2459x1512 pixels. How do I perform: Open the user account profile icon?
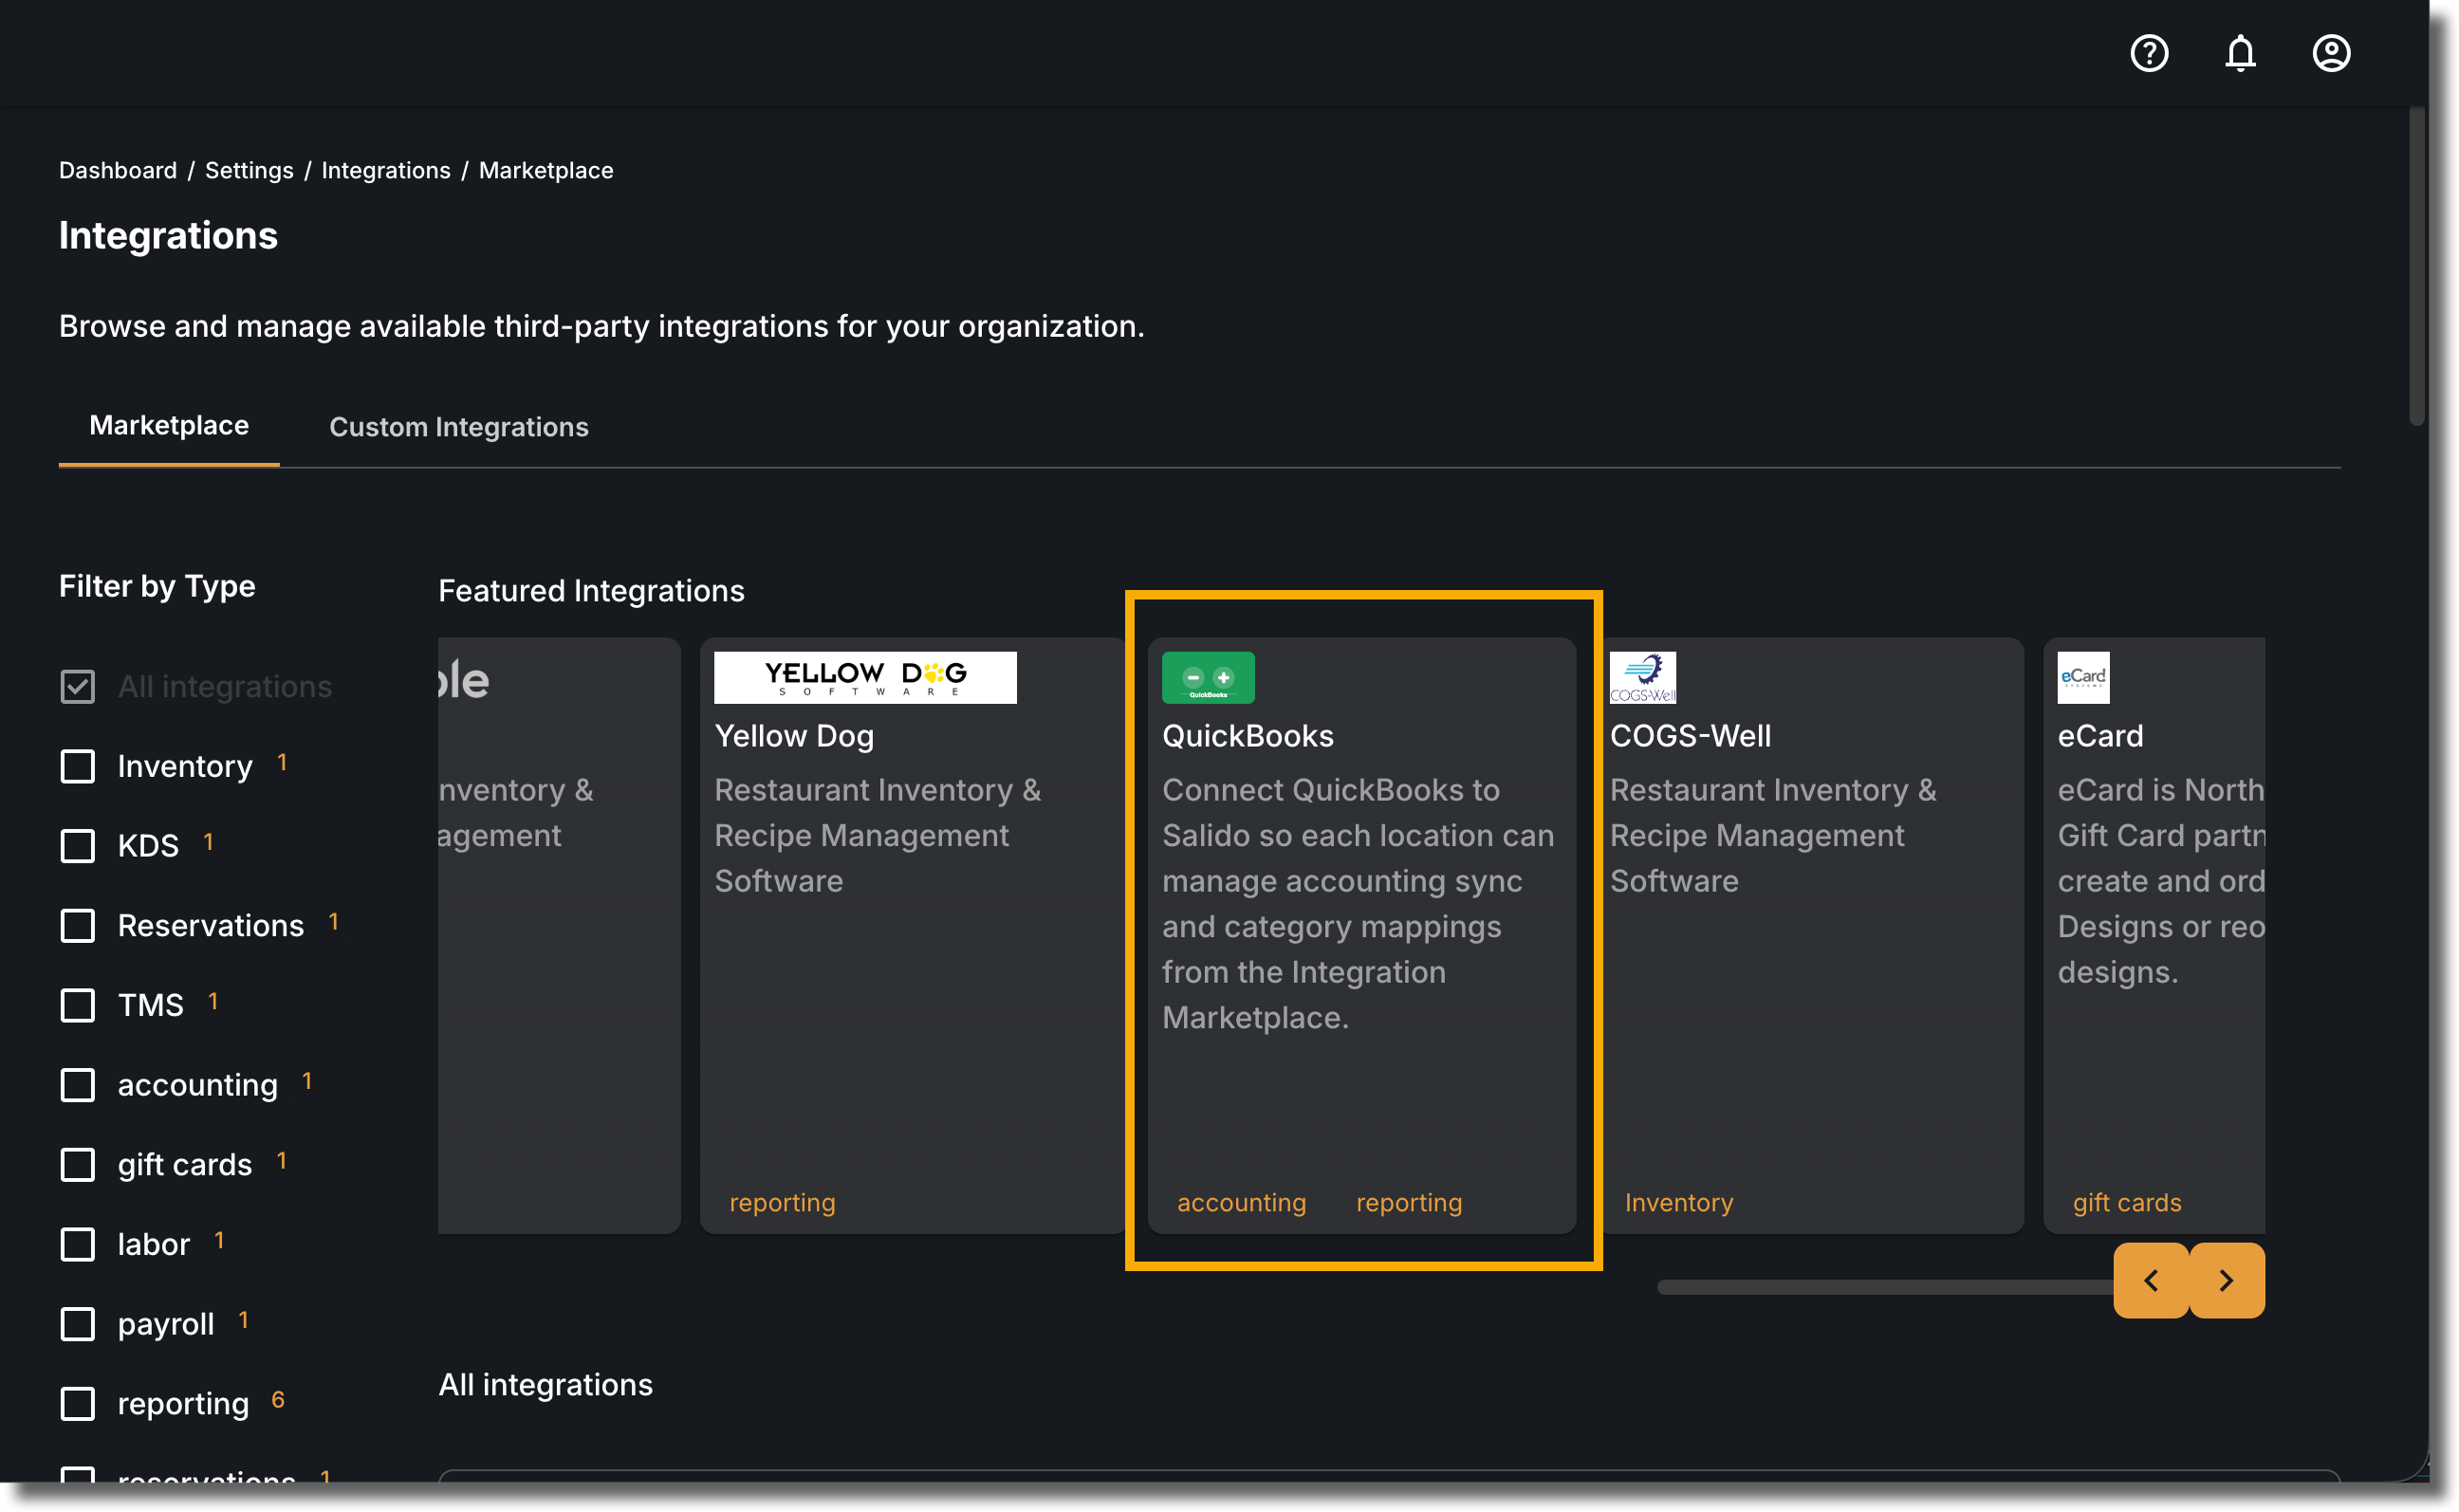coord(2331,53)
